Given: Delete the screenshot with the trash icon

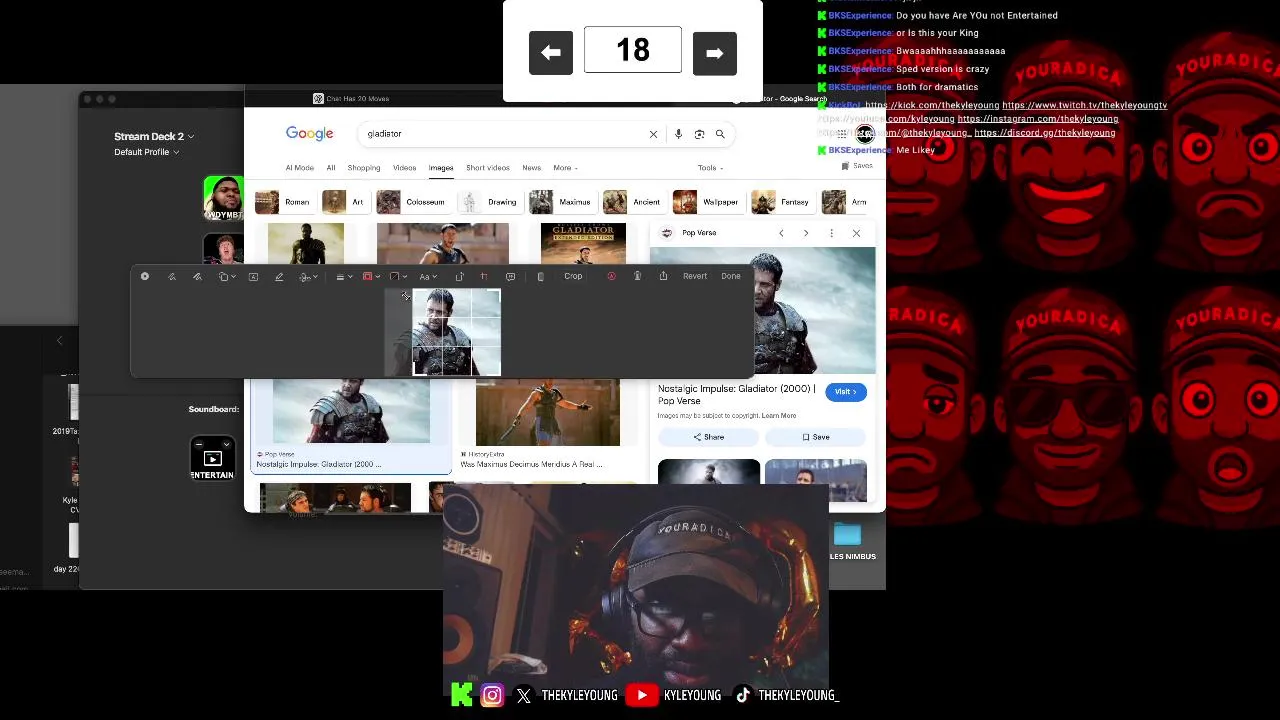Looking at the screenshot, I should pos(637,276).
